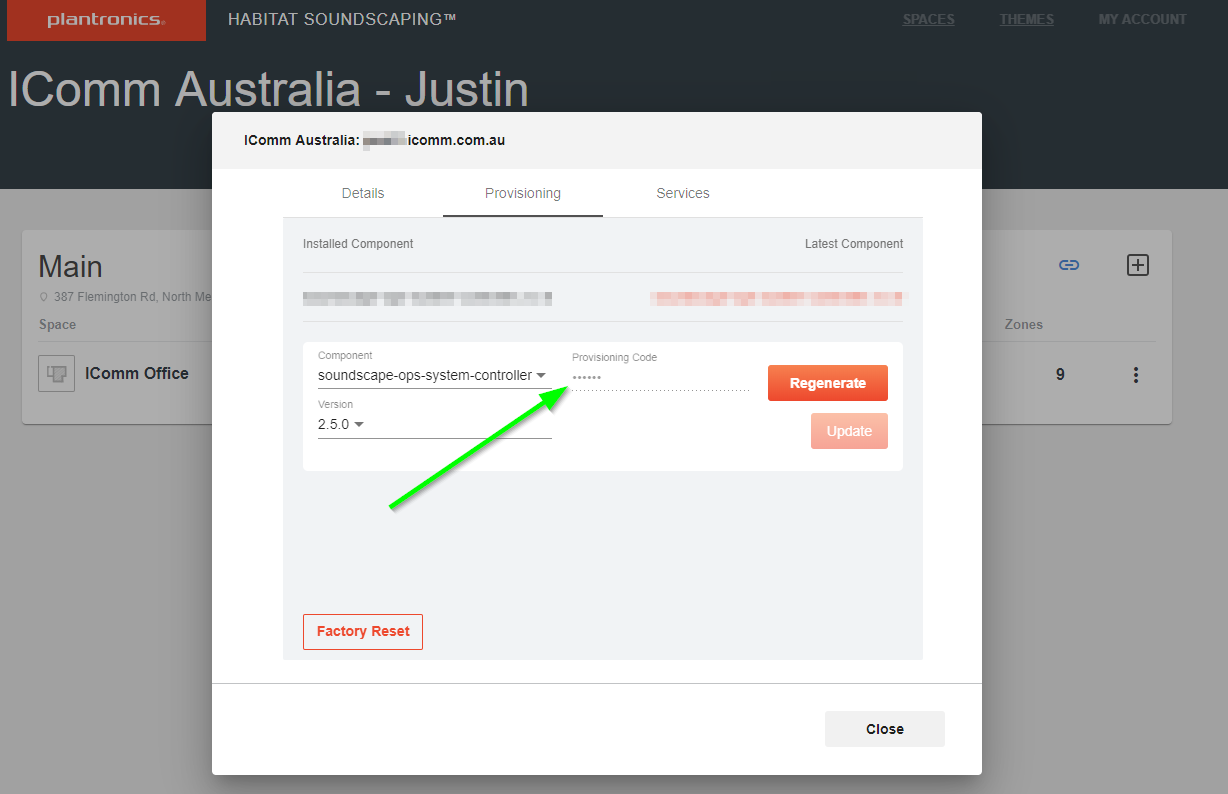Click the IComm Australia - Justin page title

(x=268, y=89)
